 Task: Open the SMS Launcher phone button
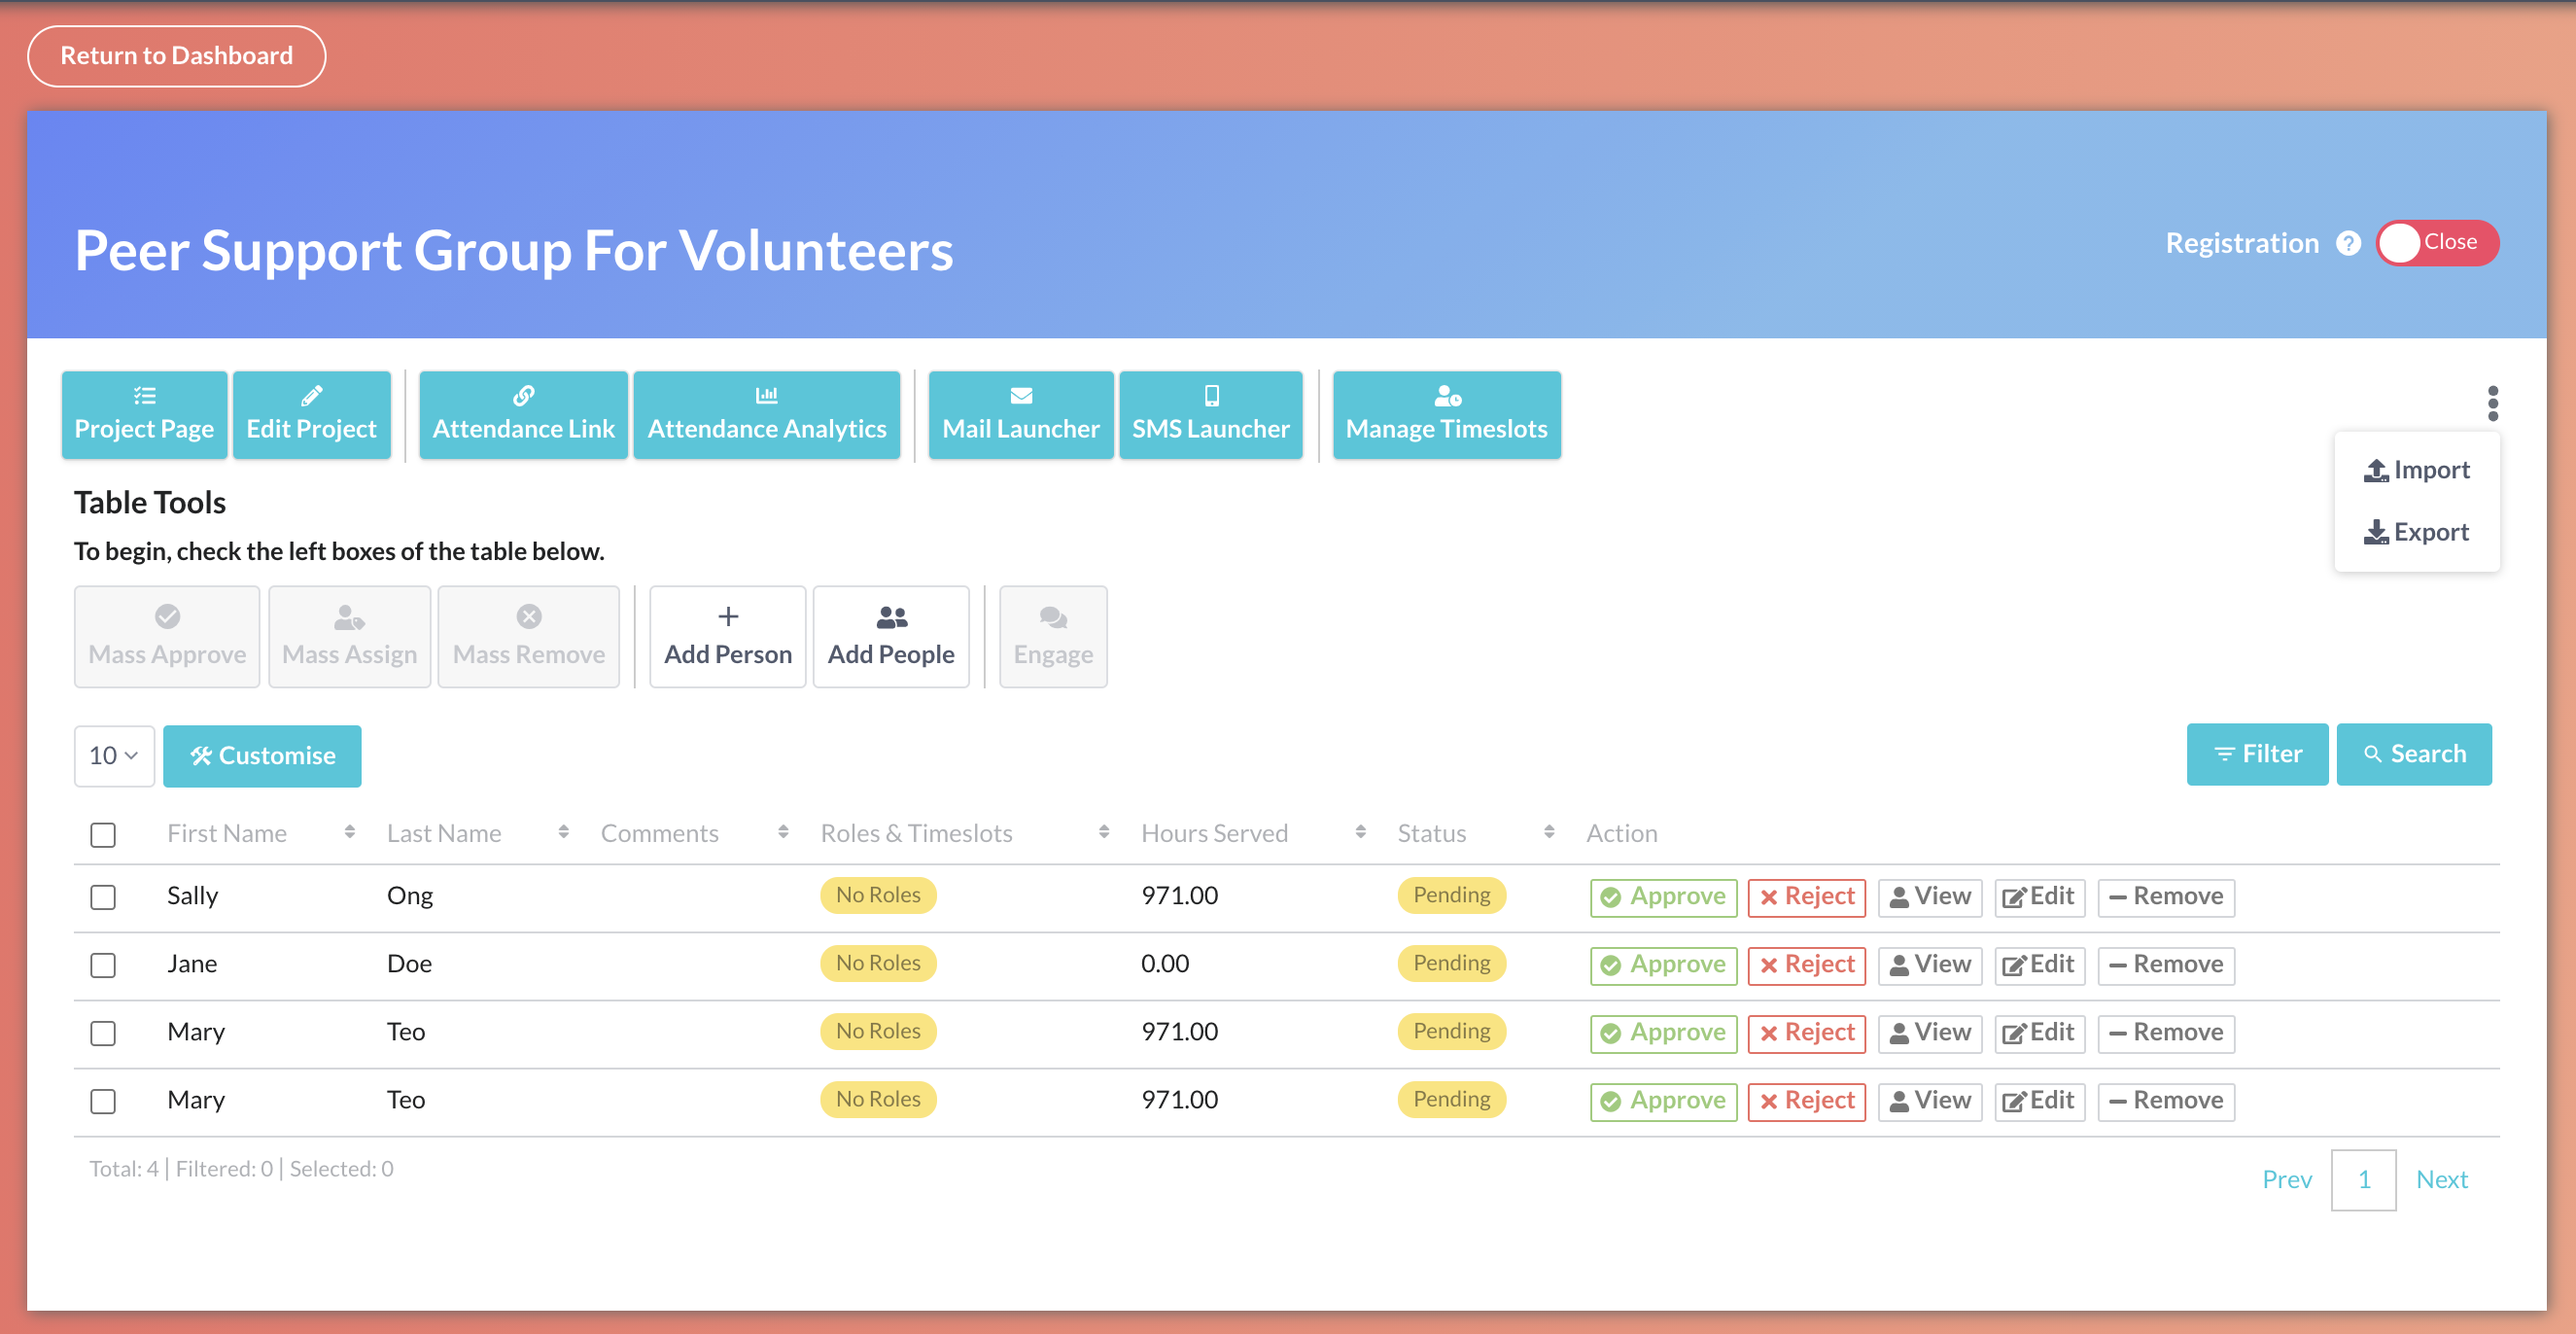pos(1210,415)
